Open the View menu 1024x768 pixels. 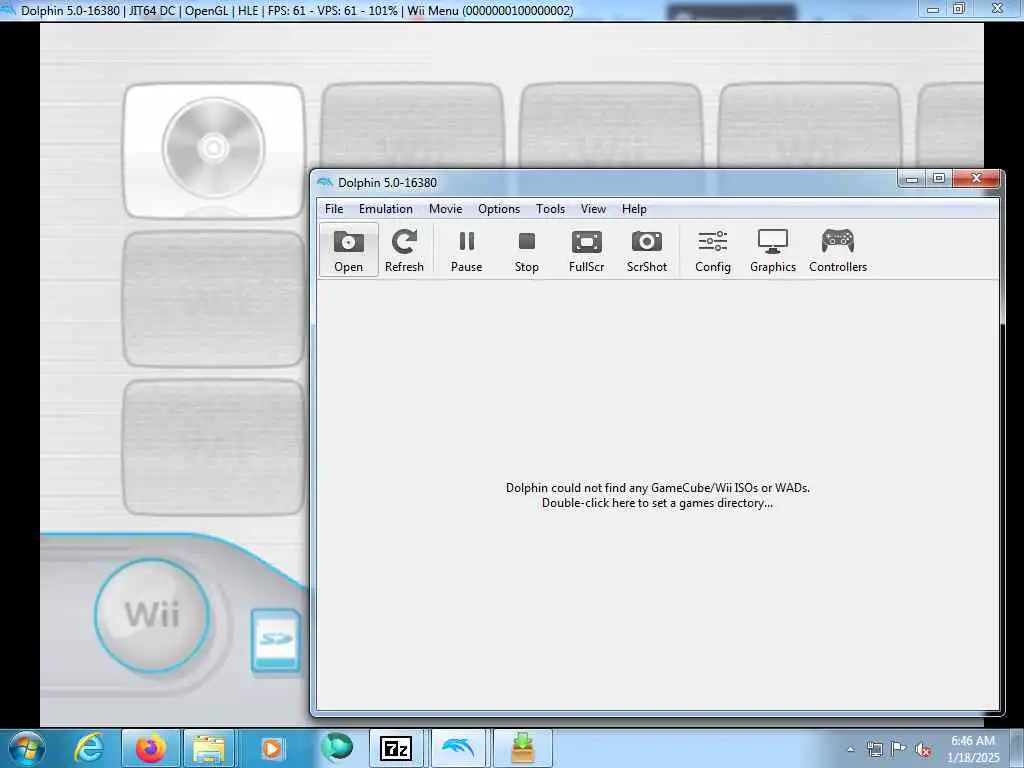coord(593,209)
